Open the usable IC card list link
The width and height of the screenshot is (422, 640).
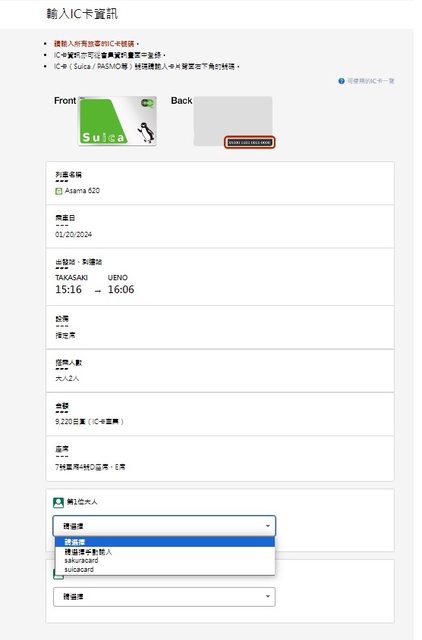pyautogui.click(x=371, y=81)
